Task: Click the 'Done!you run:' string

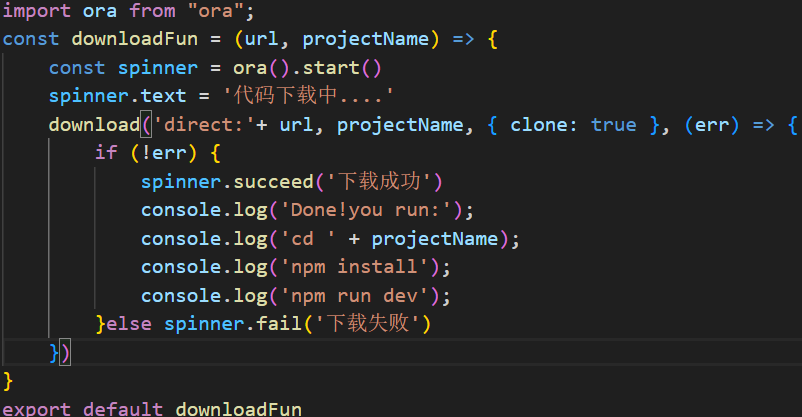Action: (365, 210)
